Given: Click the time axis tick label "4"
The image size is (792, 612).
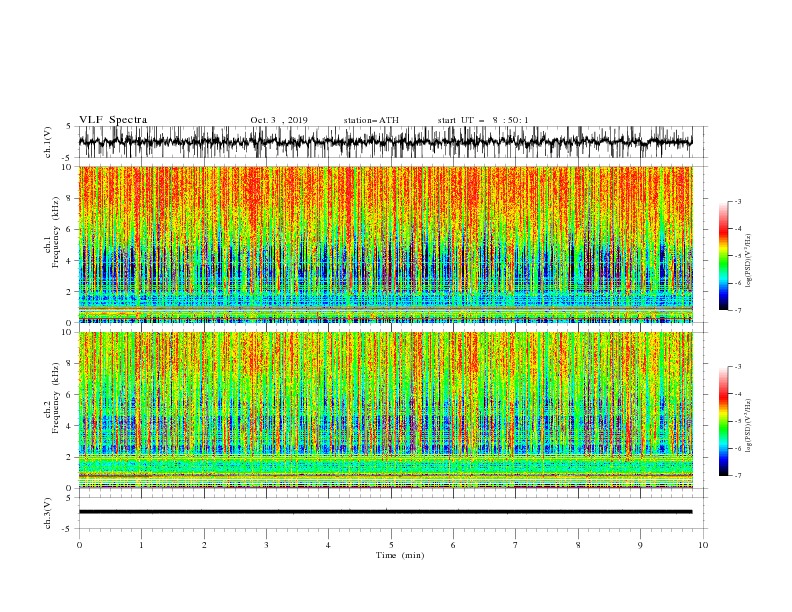Looking at the screenshot, I should pos(328,545).
